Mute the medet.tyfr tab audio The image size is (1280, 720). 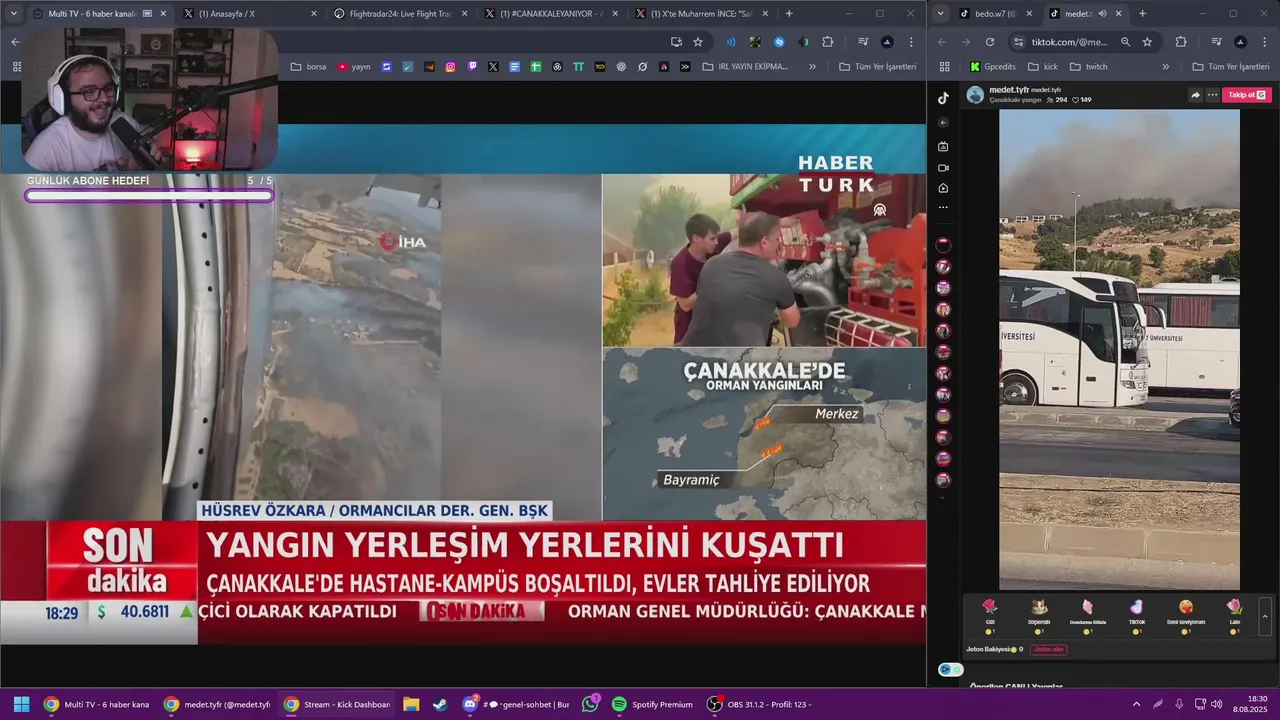pos(1102,14)
